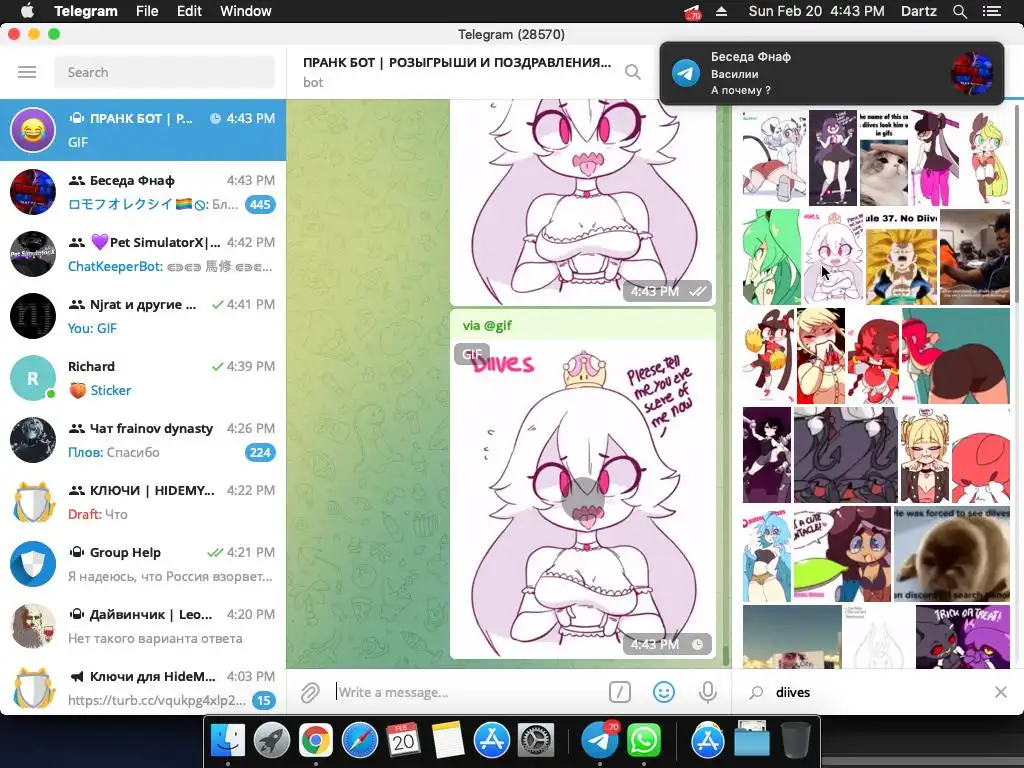Screen dimensions: 1024x768
Task: Open the Pet SimulatorX group chat
Action: [x=143, y=254]
